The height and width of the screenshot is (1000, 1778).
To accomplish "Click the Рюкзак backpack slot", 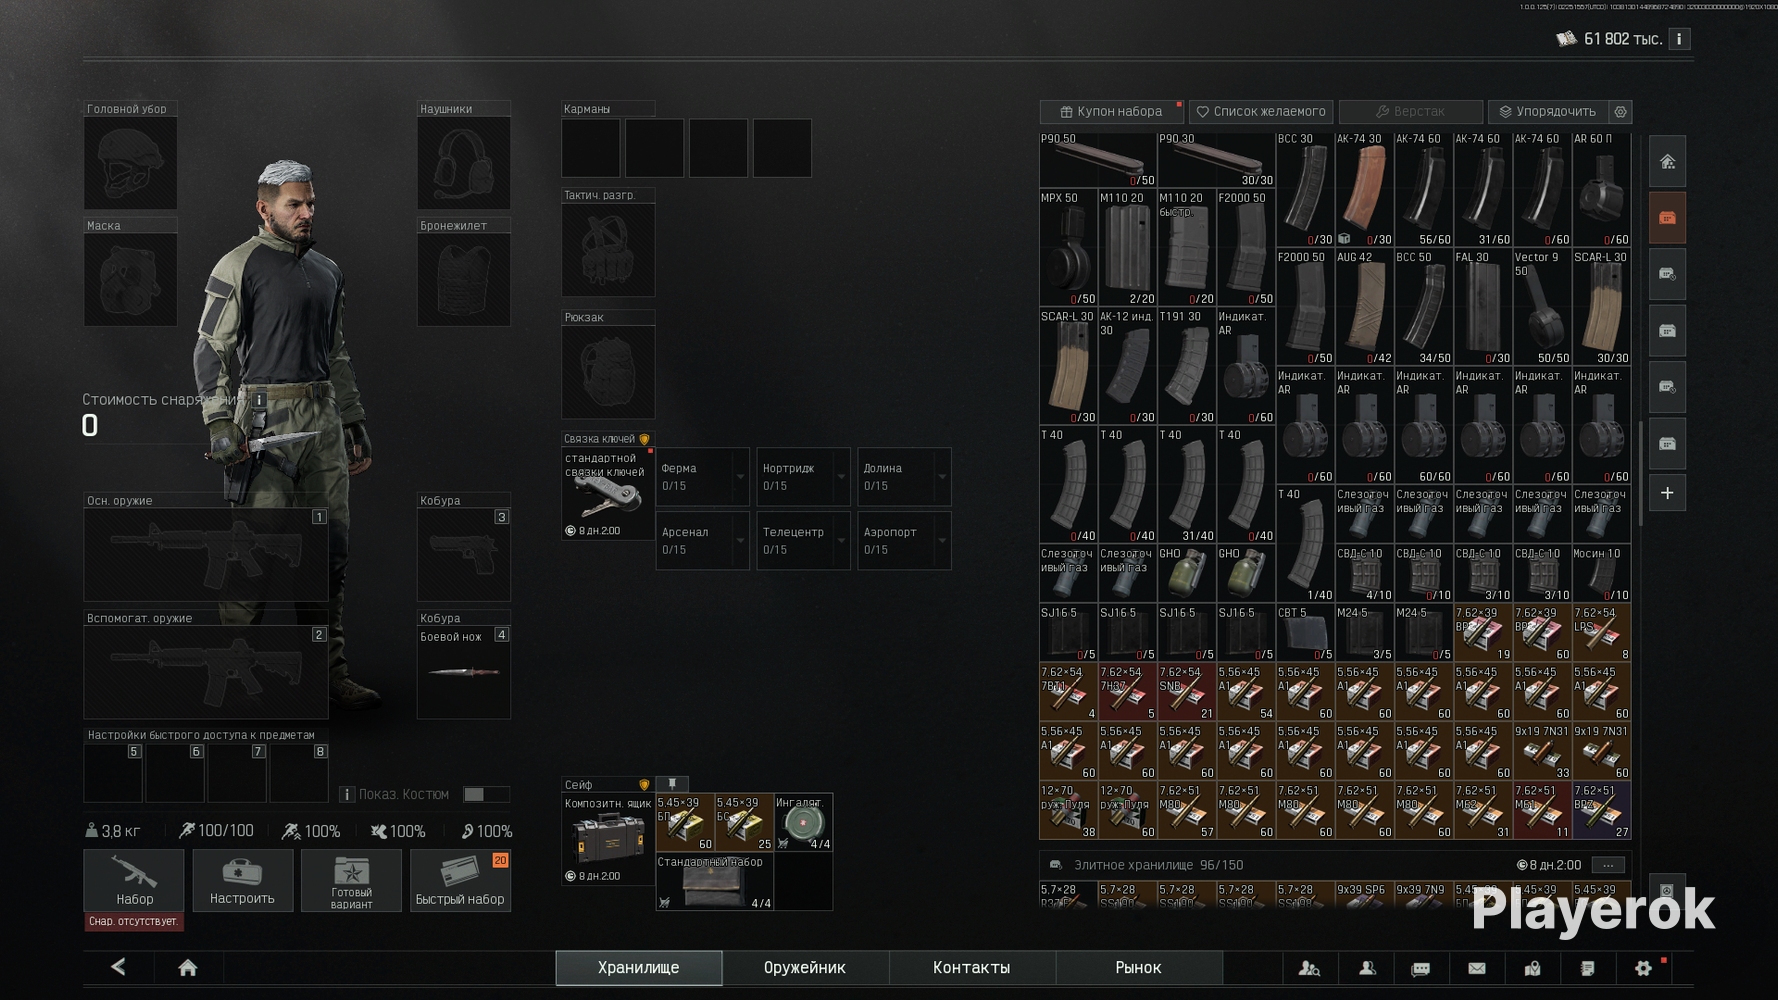I will click(x=608, y=372).
